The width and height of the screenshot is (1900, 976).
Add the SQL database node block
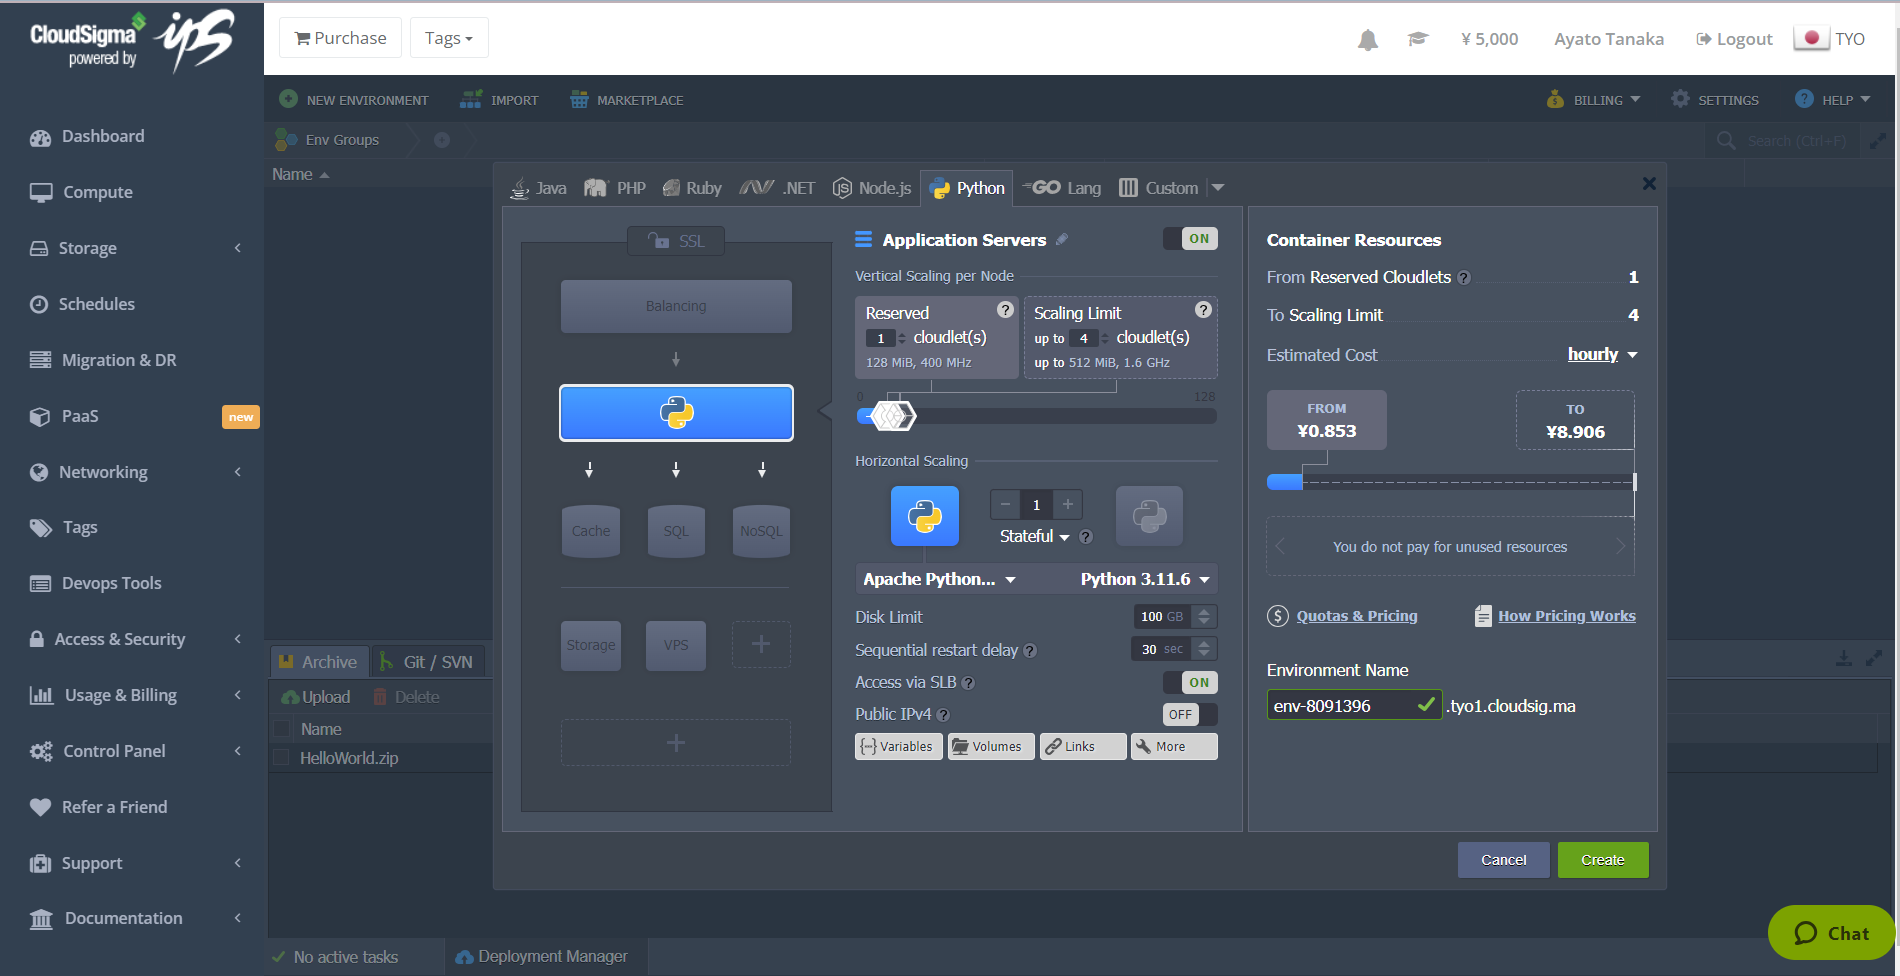[676, 531]
